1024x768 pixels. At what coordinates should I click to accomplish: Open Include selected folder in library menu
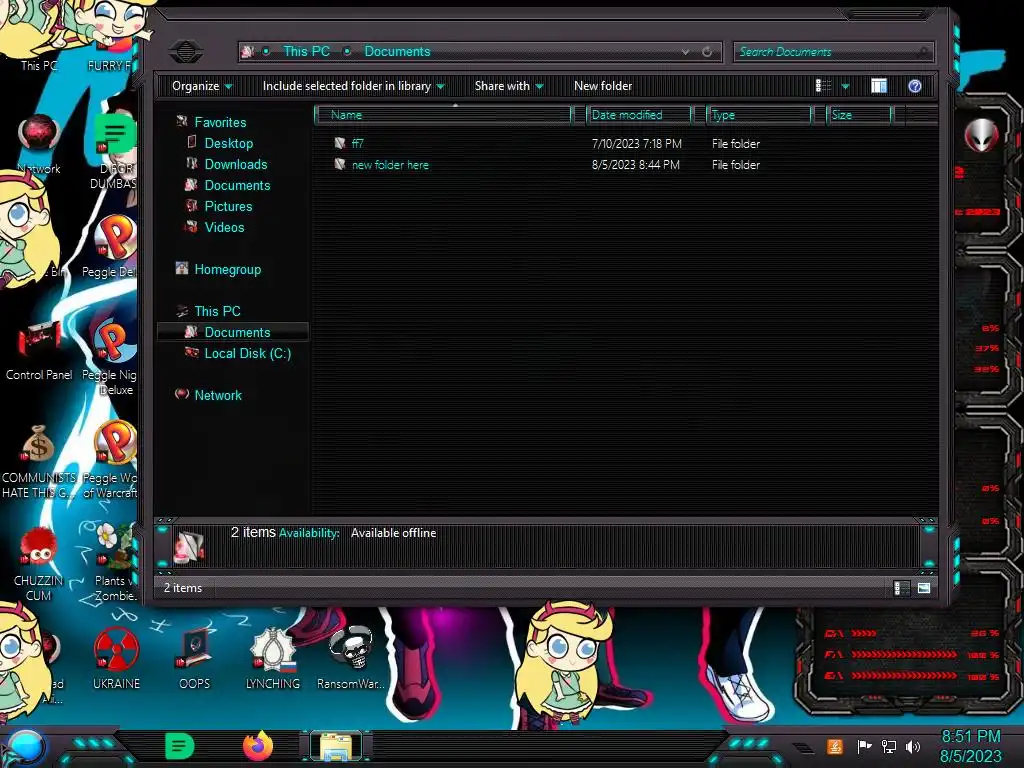(x=353, y=86)
